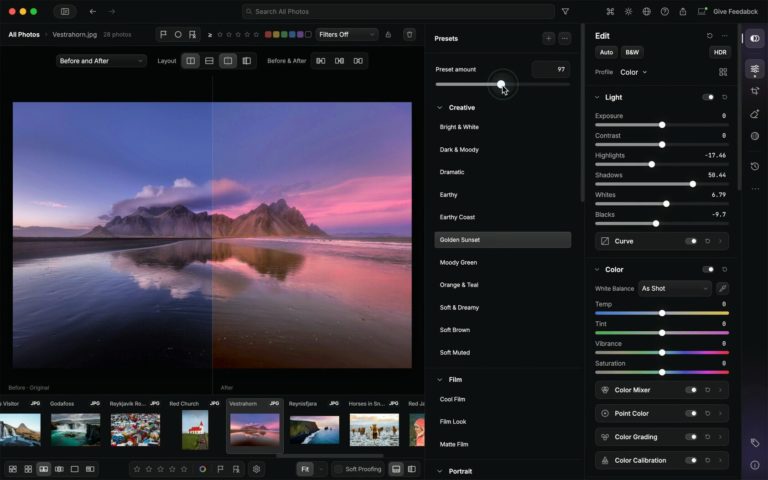The width and height of the screenshot is (768, 480).
Task: Select the Golden Sunset preset
Action: (x=503, y=240)
